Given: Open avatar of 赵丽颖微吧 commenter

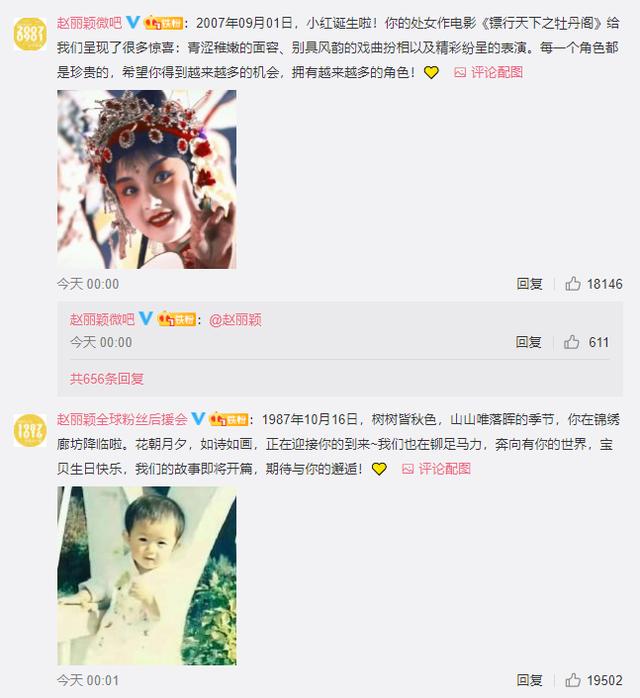Looking at the screenshot, I should [30, 34].
